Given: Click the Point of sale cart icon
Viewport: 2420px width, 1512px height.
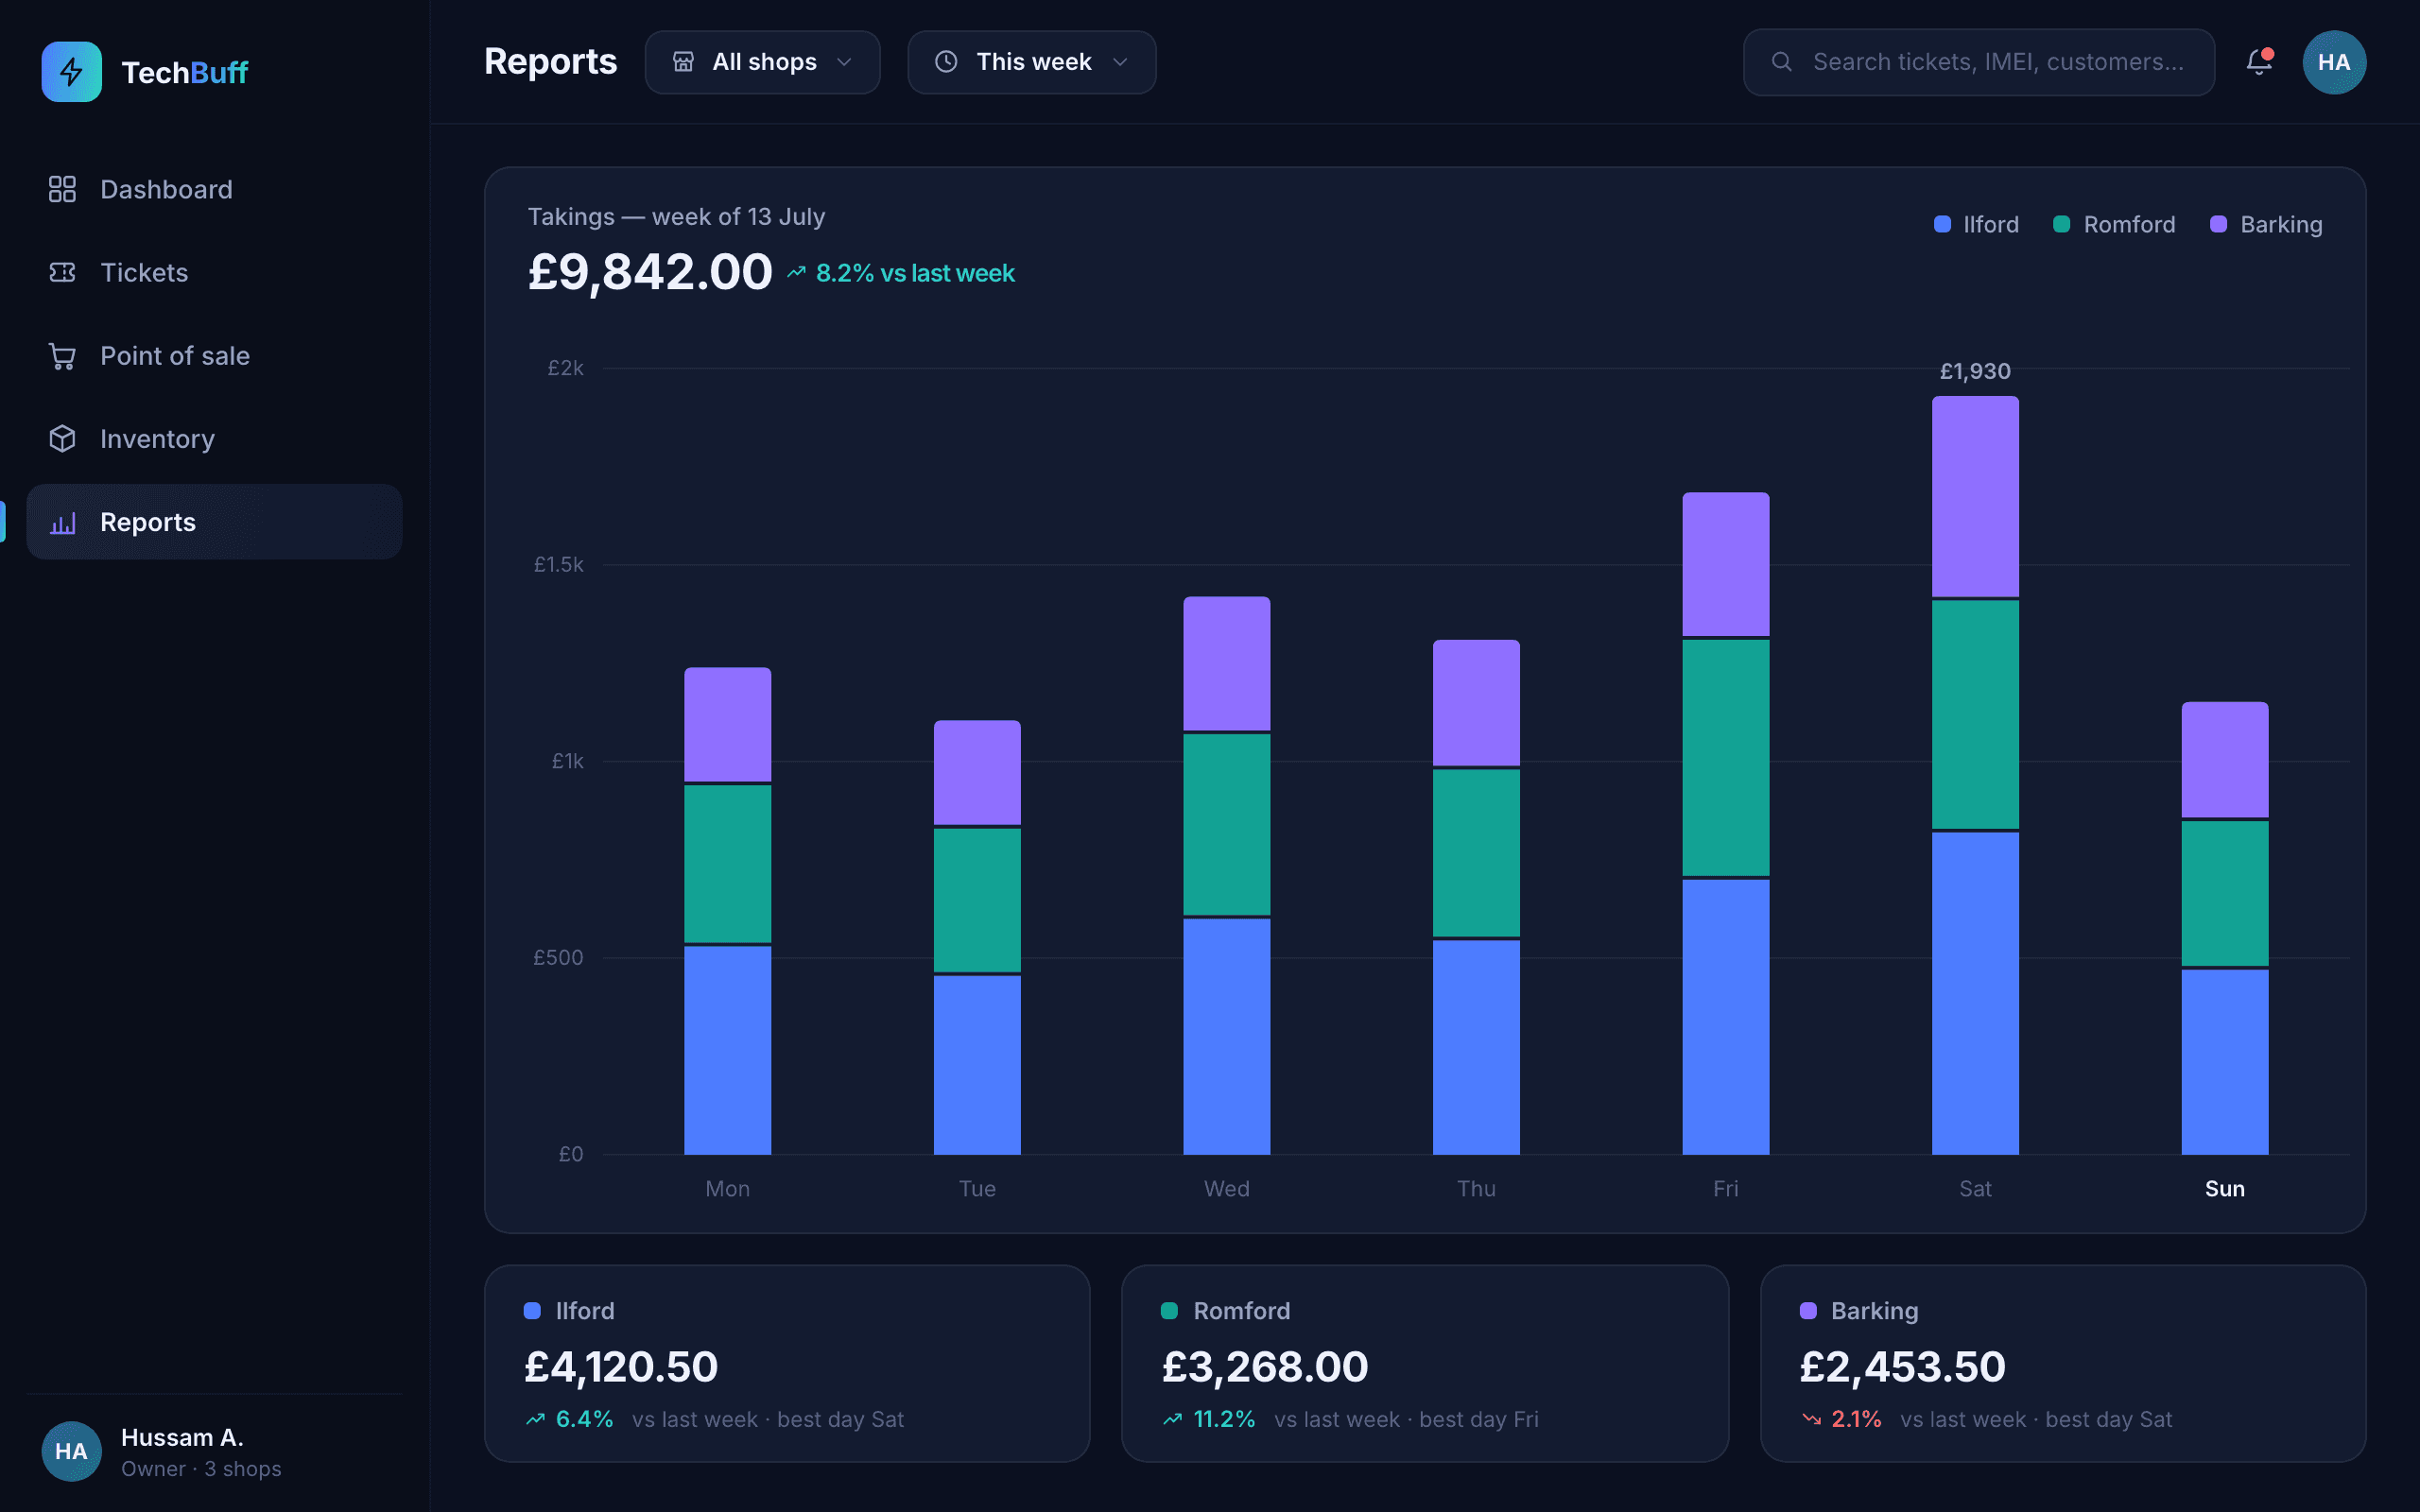Looking at the screenshot, I should click(x=62, y=356).
